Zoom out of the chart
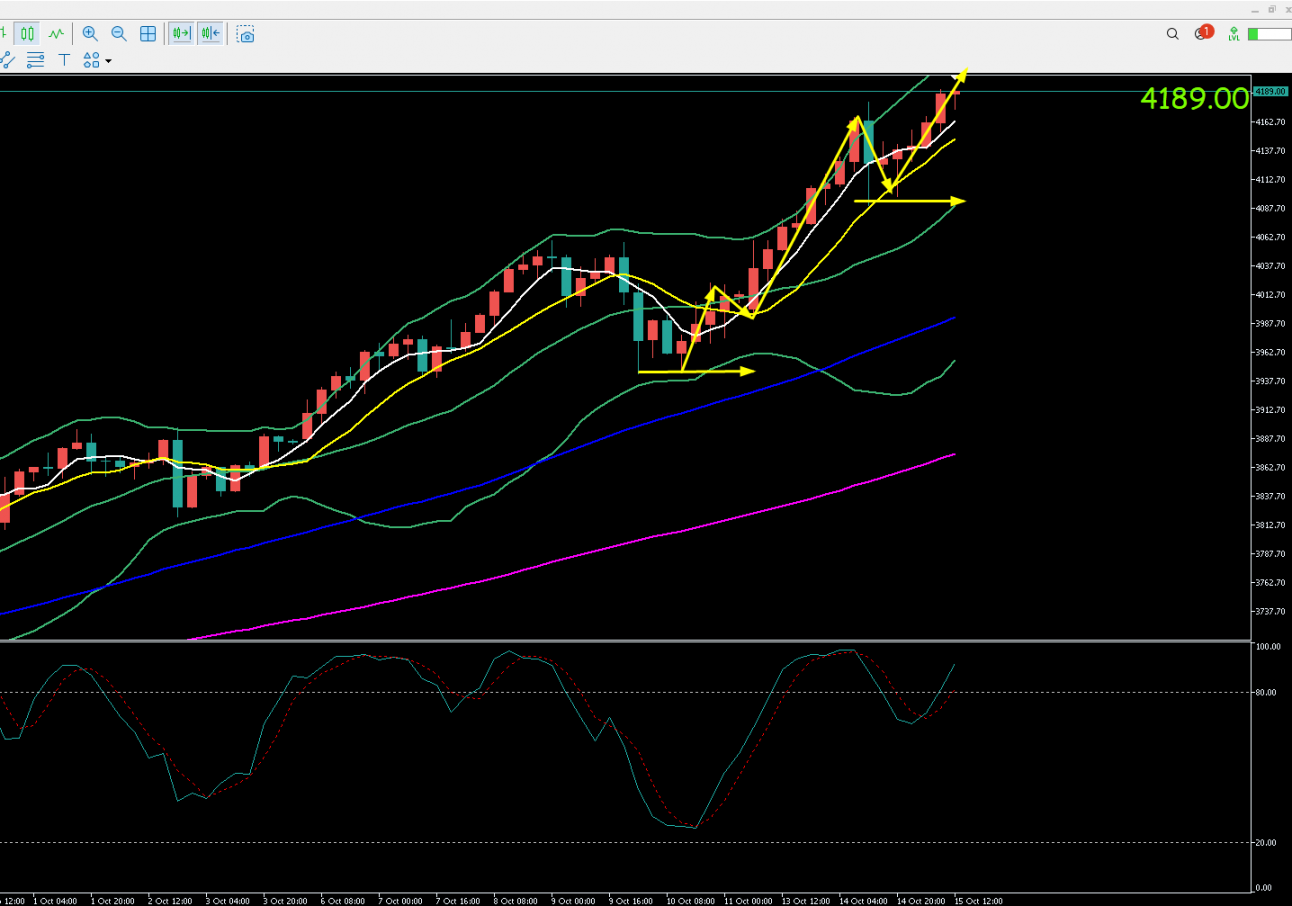 [x=119, y=33]
